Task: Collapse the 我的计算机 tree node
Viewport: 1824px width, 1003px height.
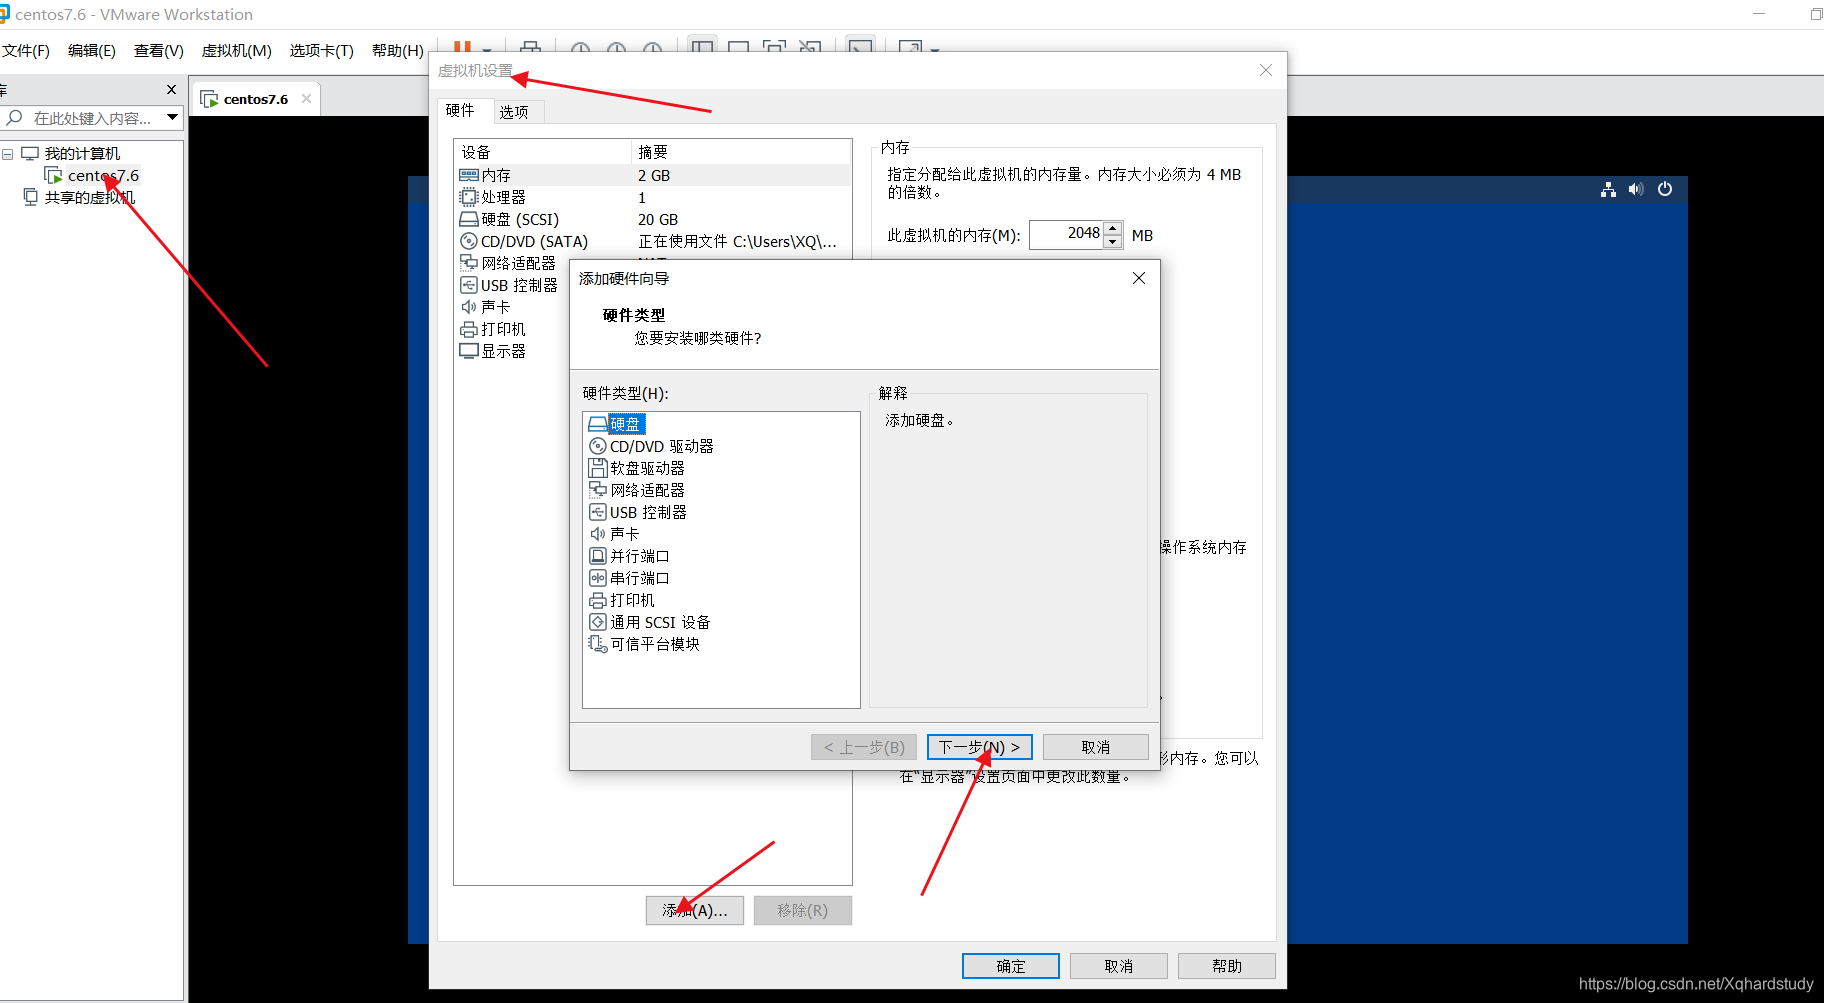Action: 8,152
